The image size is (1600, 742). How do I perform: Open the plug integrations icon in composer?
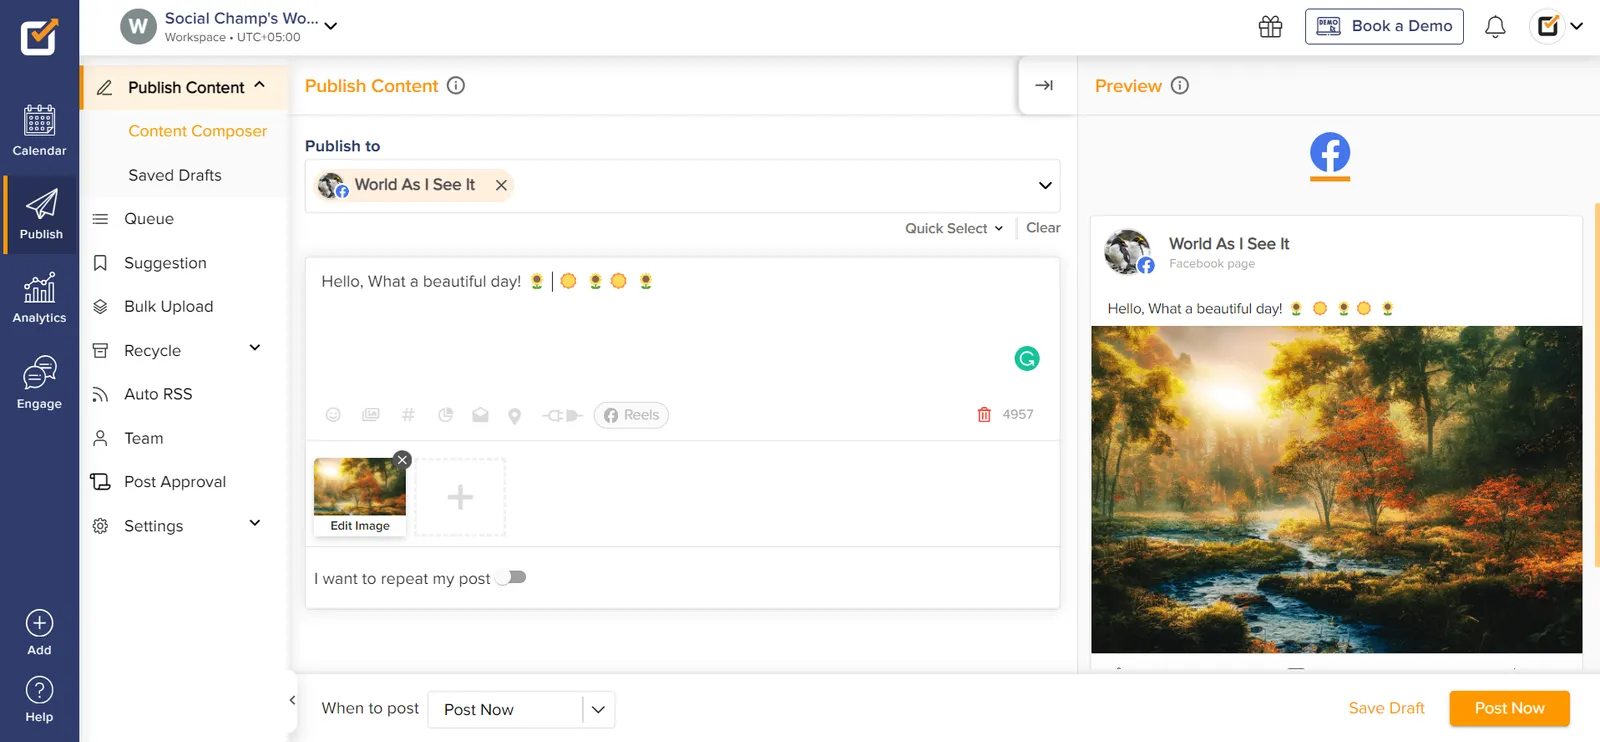(562, 415)
